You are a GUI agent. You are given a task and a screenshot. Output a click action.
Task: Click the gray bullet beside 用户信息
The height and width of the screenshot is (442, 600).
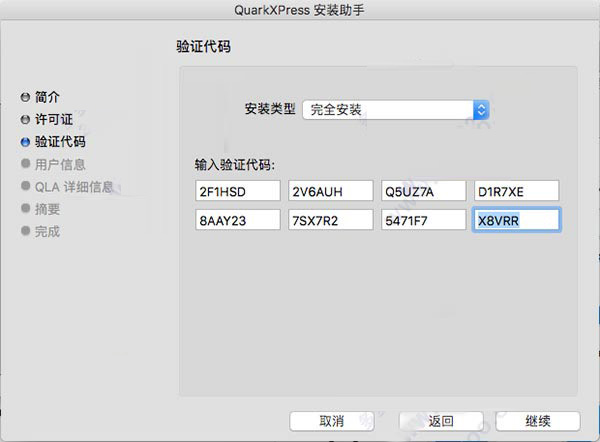[25, 164]
